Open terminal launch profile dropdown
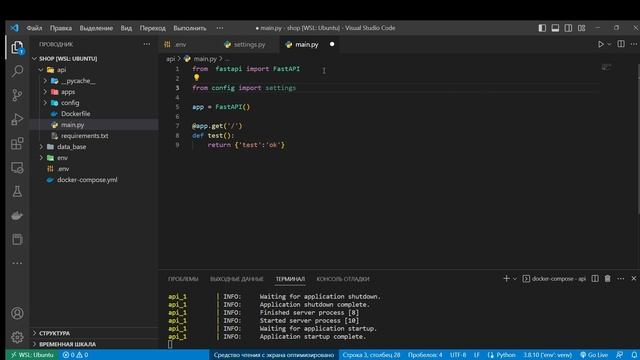The image size is (640, 360). 515,278
